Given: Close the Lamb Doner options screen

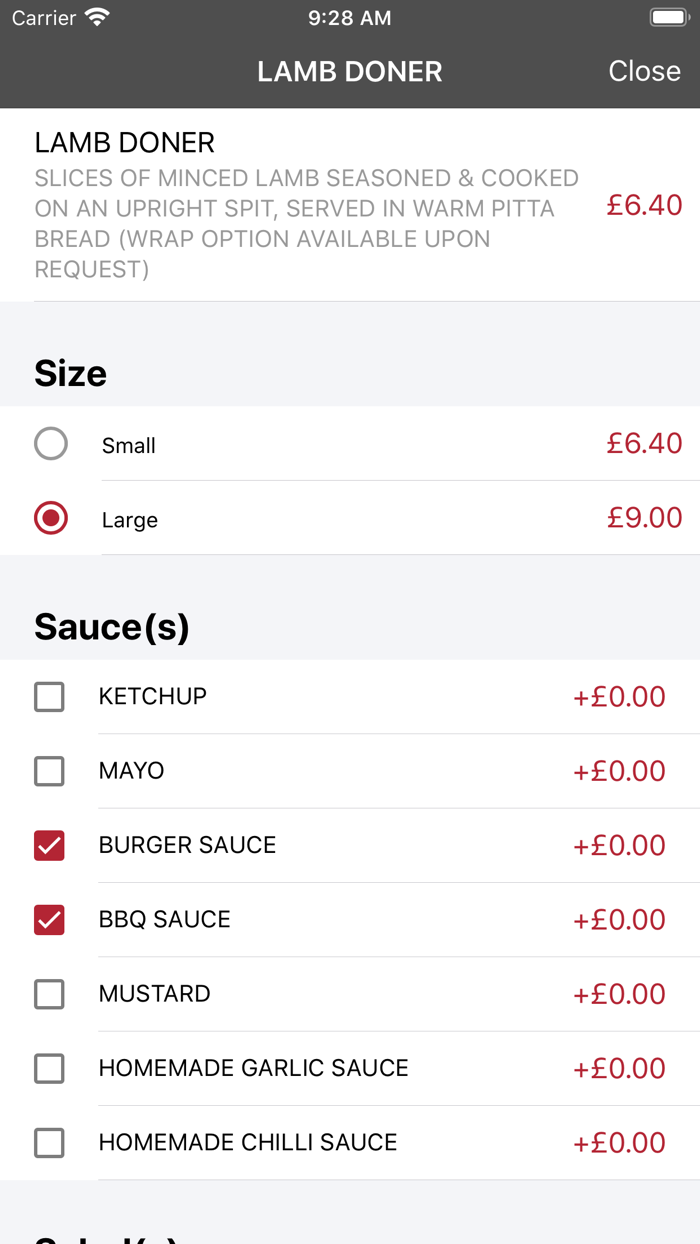Looking at the screenshot, I should pos(644,71).
